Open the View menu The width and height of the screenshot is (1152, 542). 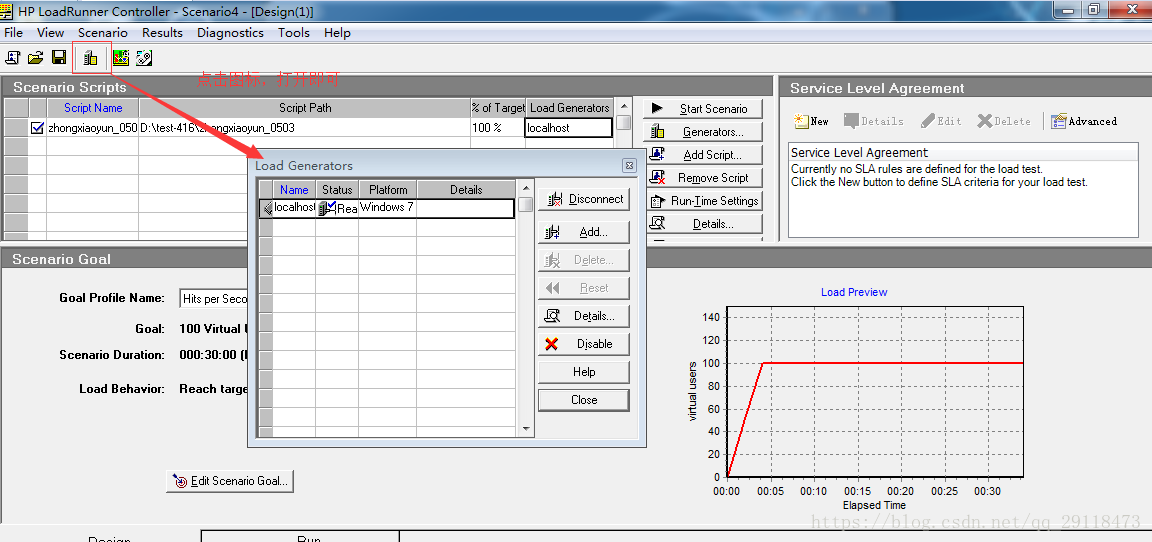point(51,32)
